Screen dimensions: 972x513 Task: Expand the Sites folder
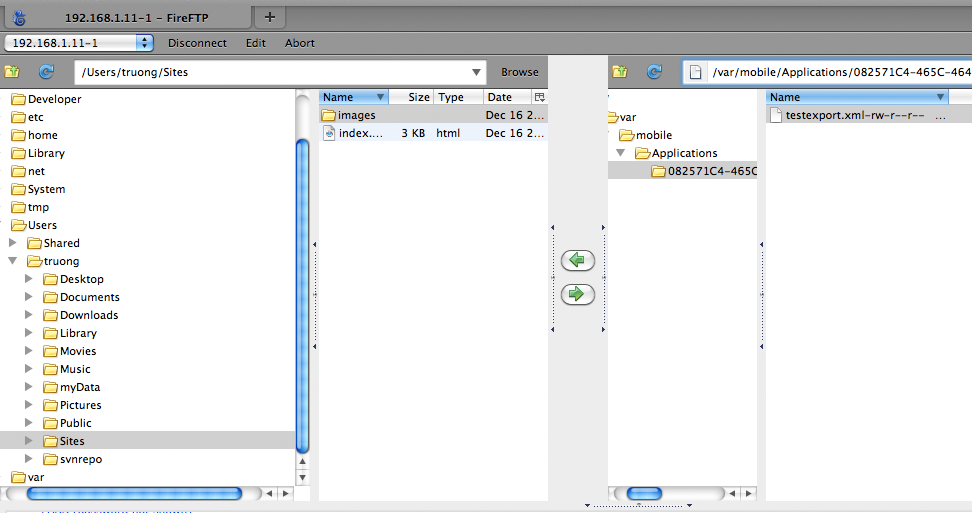tap(29, 441)
